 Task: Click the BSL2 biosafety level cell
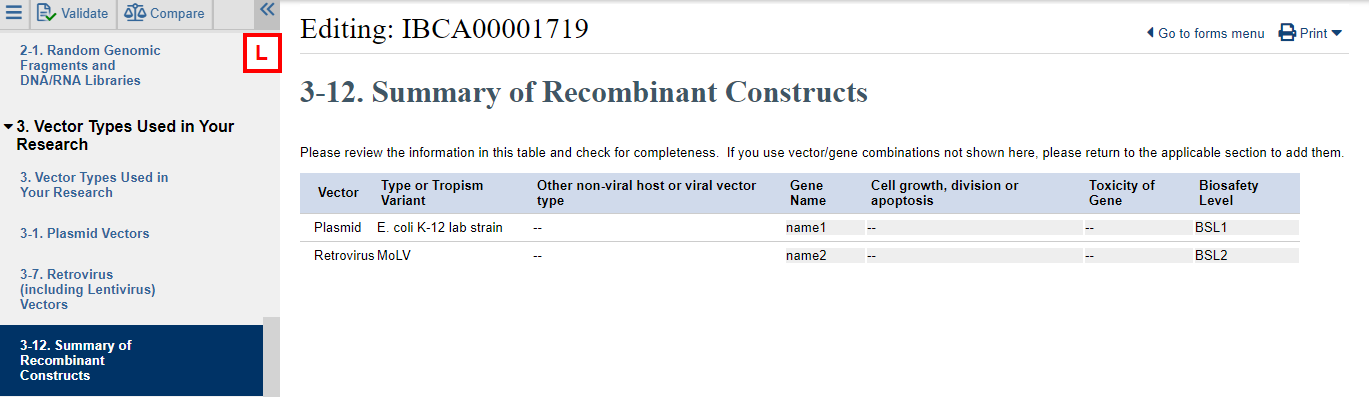pos(1246,256)
